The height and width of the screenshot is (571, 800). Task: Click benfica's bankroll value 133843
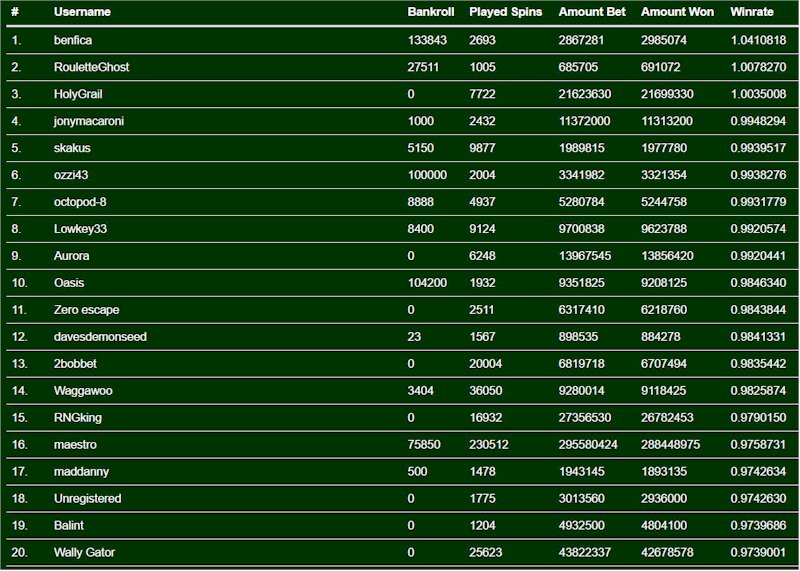click(427, 40)
